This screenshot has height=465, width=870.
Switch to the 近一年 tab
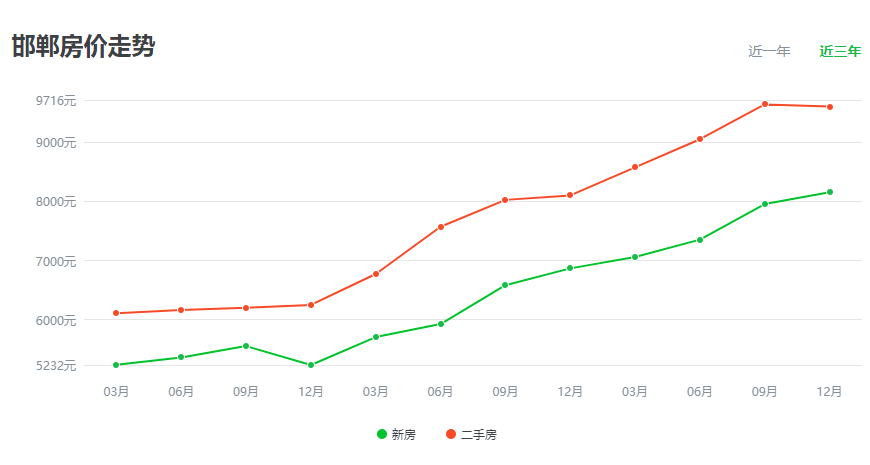click(769, 51)
